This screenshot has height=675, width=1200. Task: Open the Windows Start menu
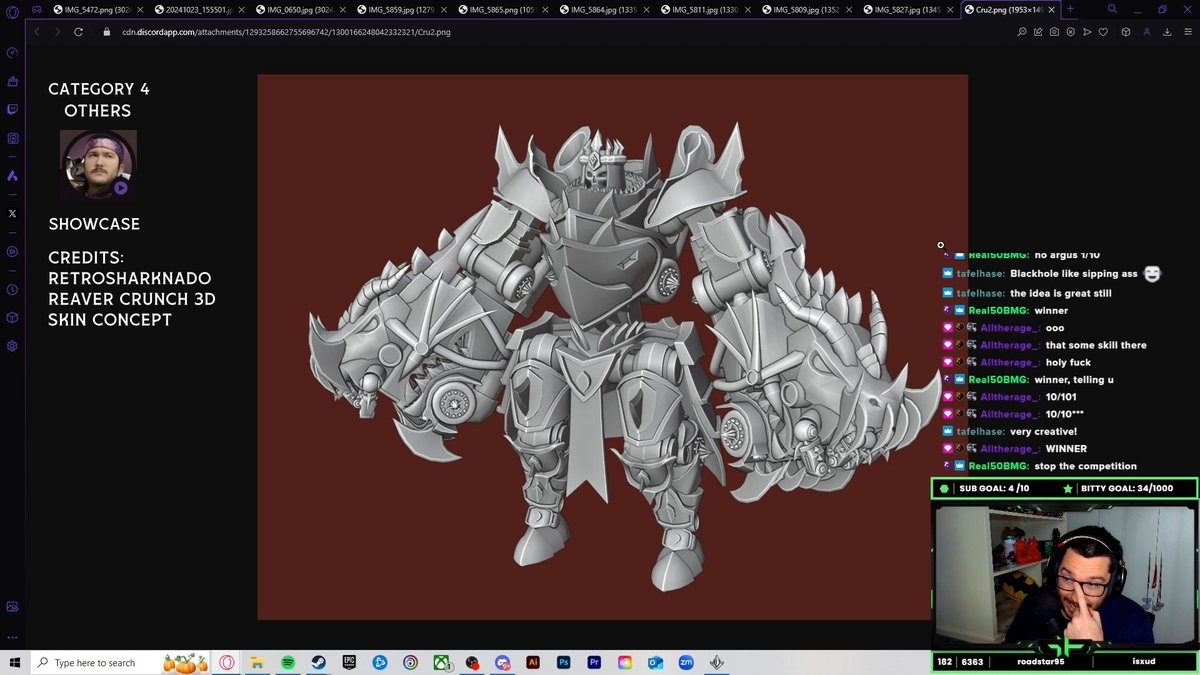[15, 662]
